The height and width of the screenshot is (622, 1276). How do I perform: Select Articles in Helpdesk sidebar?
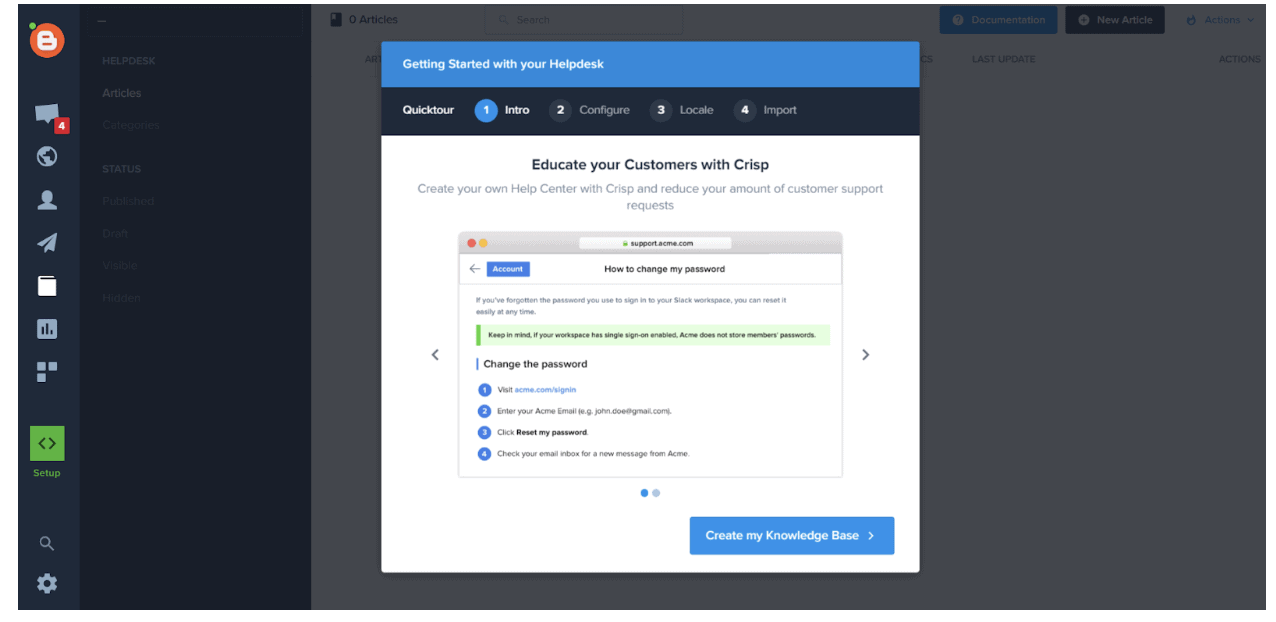122,93
